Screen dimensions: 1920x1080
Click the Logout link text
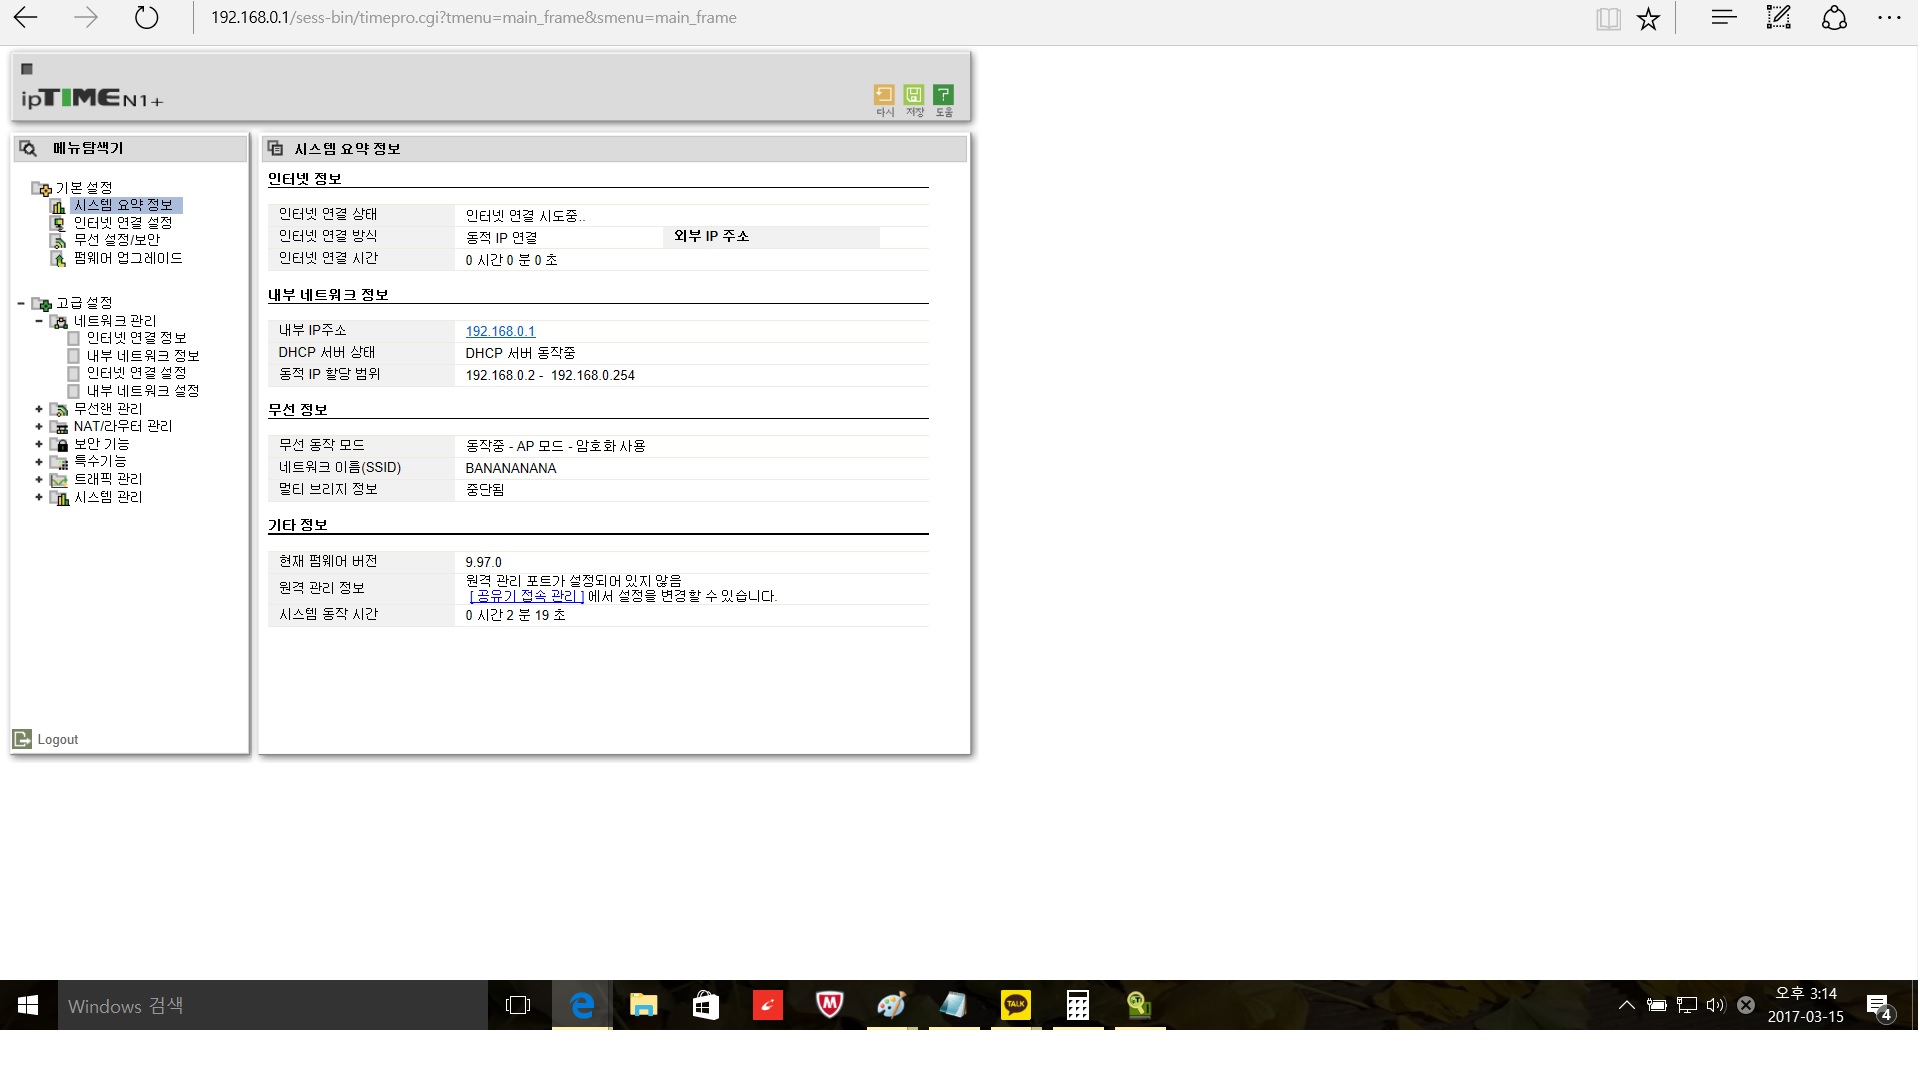(58, 740)
